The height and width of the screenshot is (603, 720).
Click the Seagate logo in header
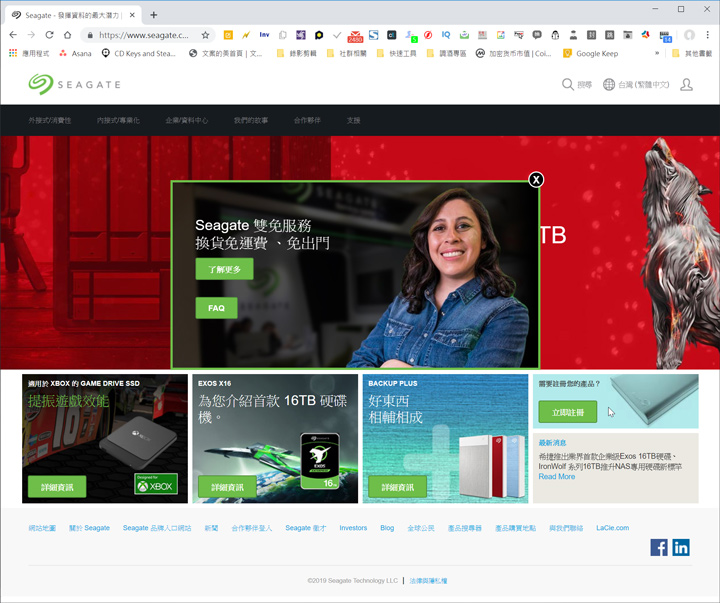point(74,85)
